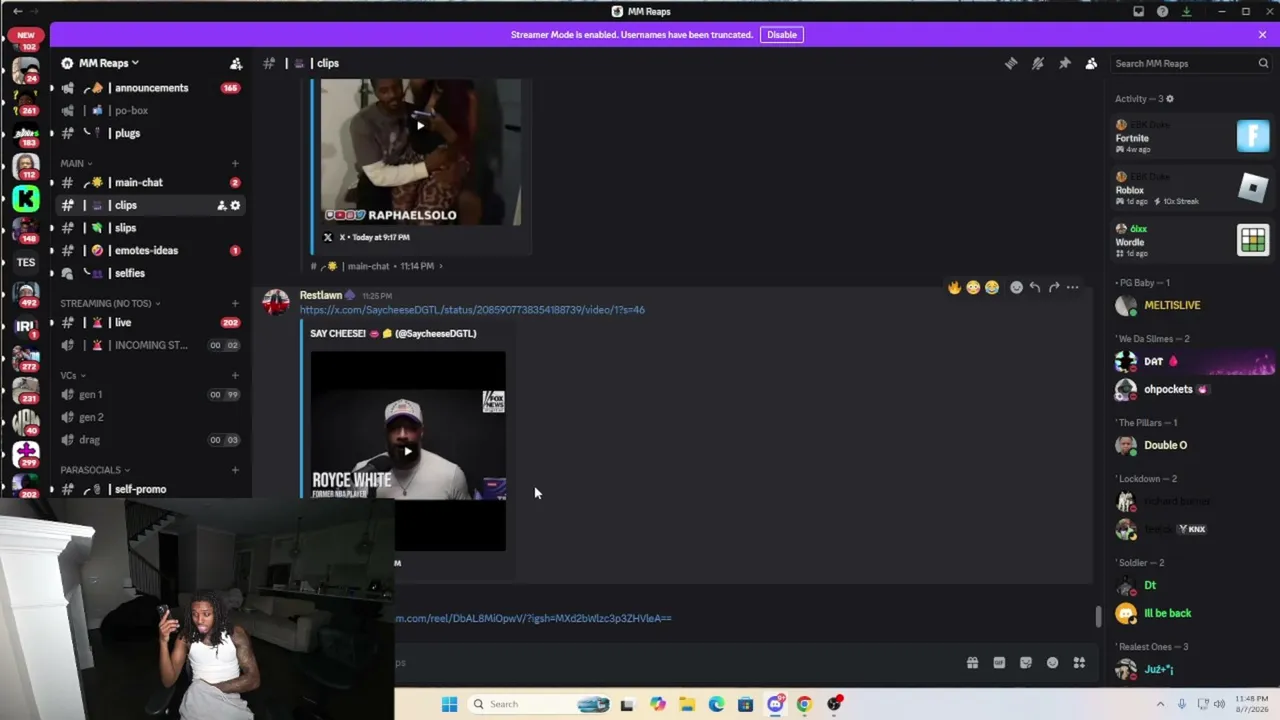Open the live channel

point(150,323)
